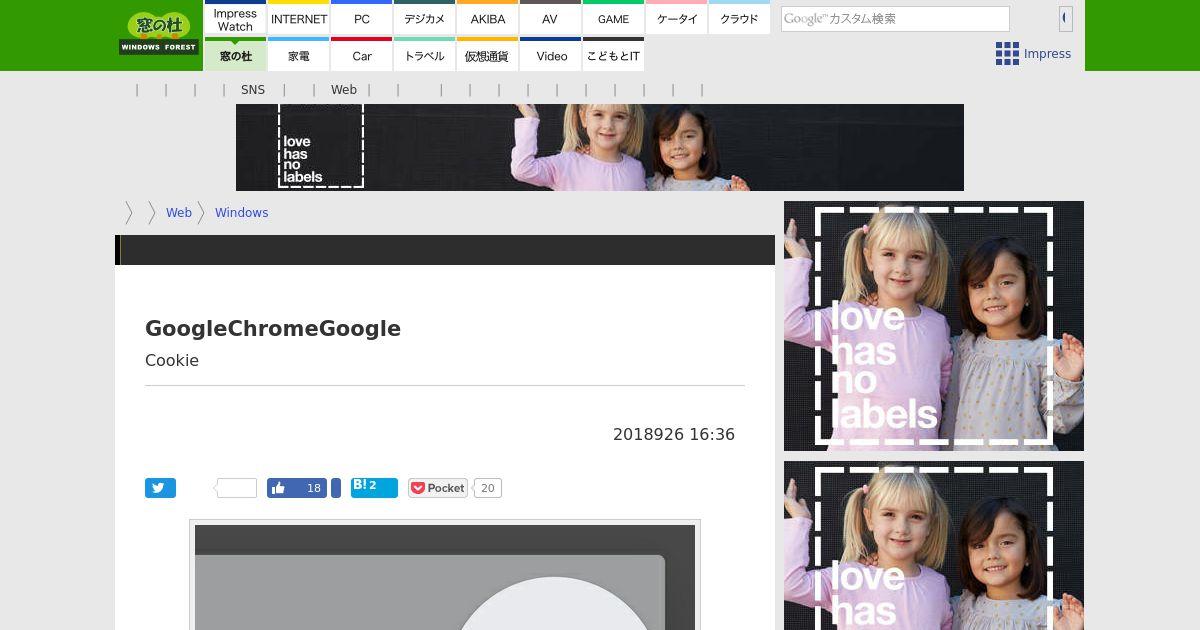Click the Windows breadcrumb link
The height and width of the screenshot is (630, 1200).
[x=241, y=213]
